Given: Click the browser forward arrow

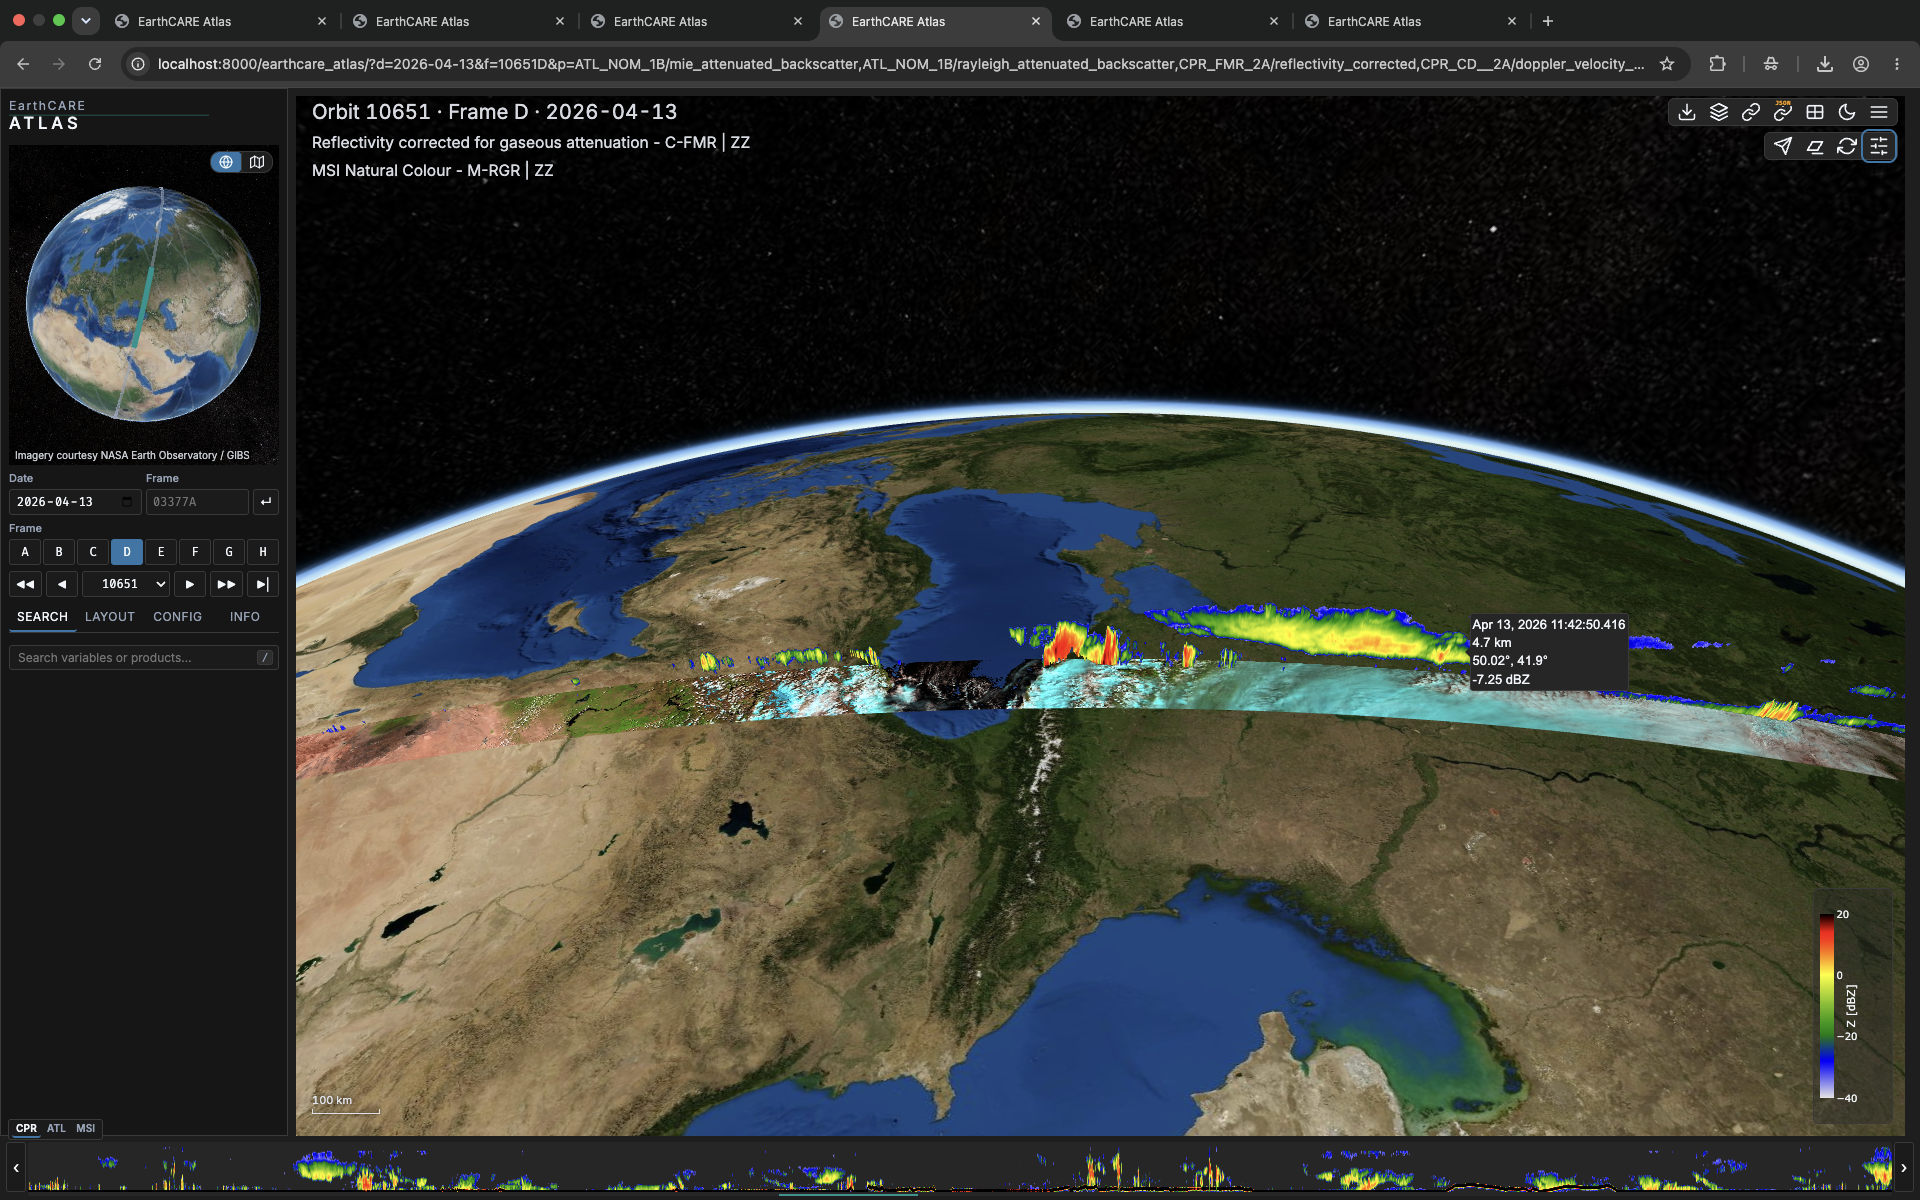Looking at the screenshot, I should (59, 64).
